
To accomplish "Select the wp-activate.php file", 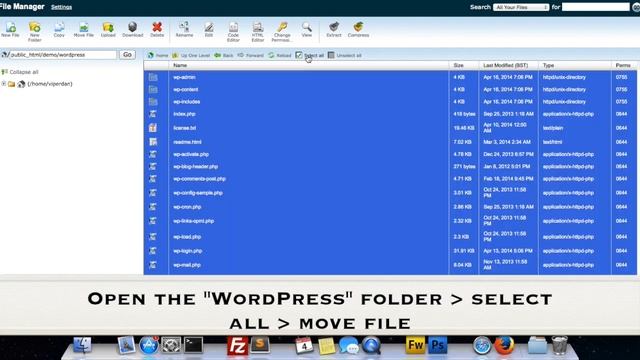I will pos(390,154).
